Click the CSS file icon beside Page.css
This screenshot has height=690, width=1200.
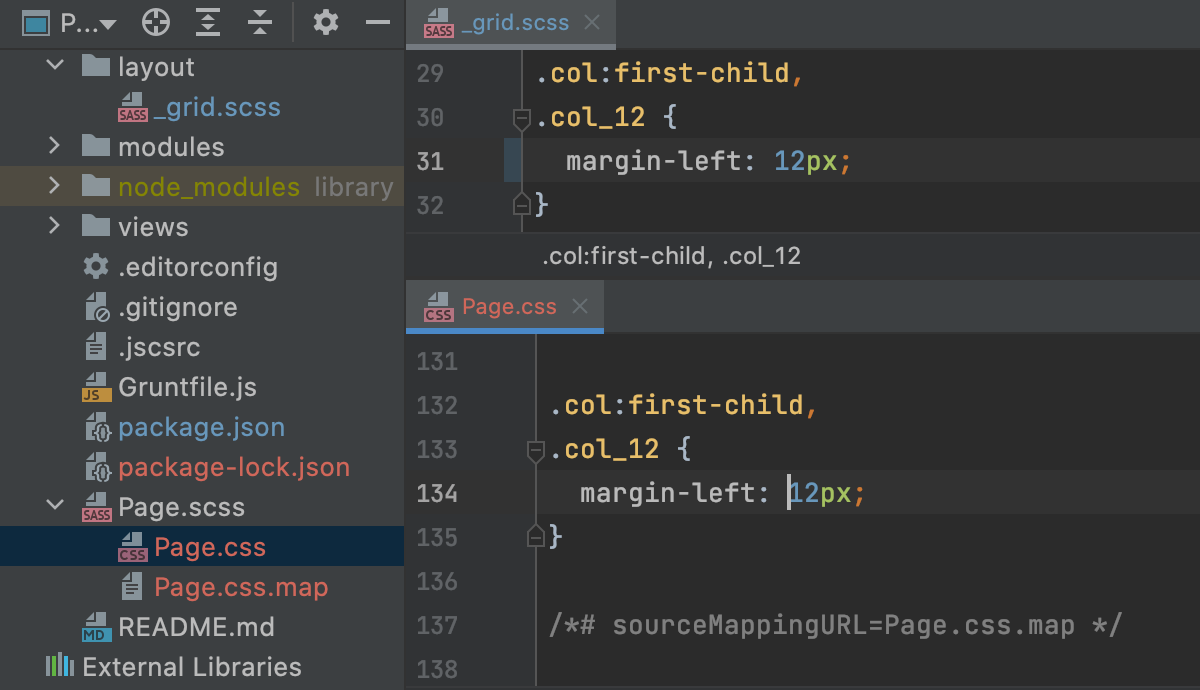pyautogui.click(x=131, y=547)
